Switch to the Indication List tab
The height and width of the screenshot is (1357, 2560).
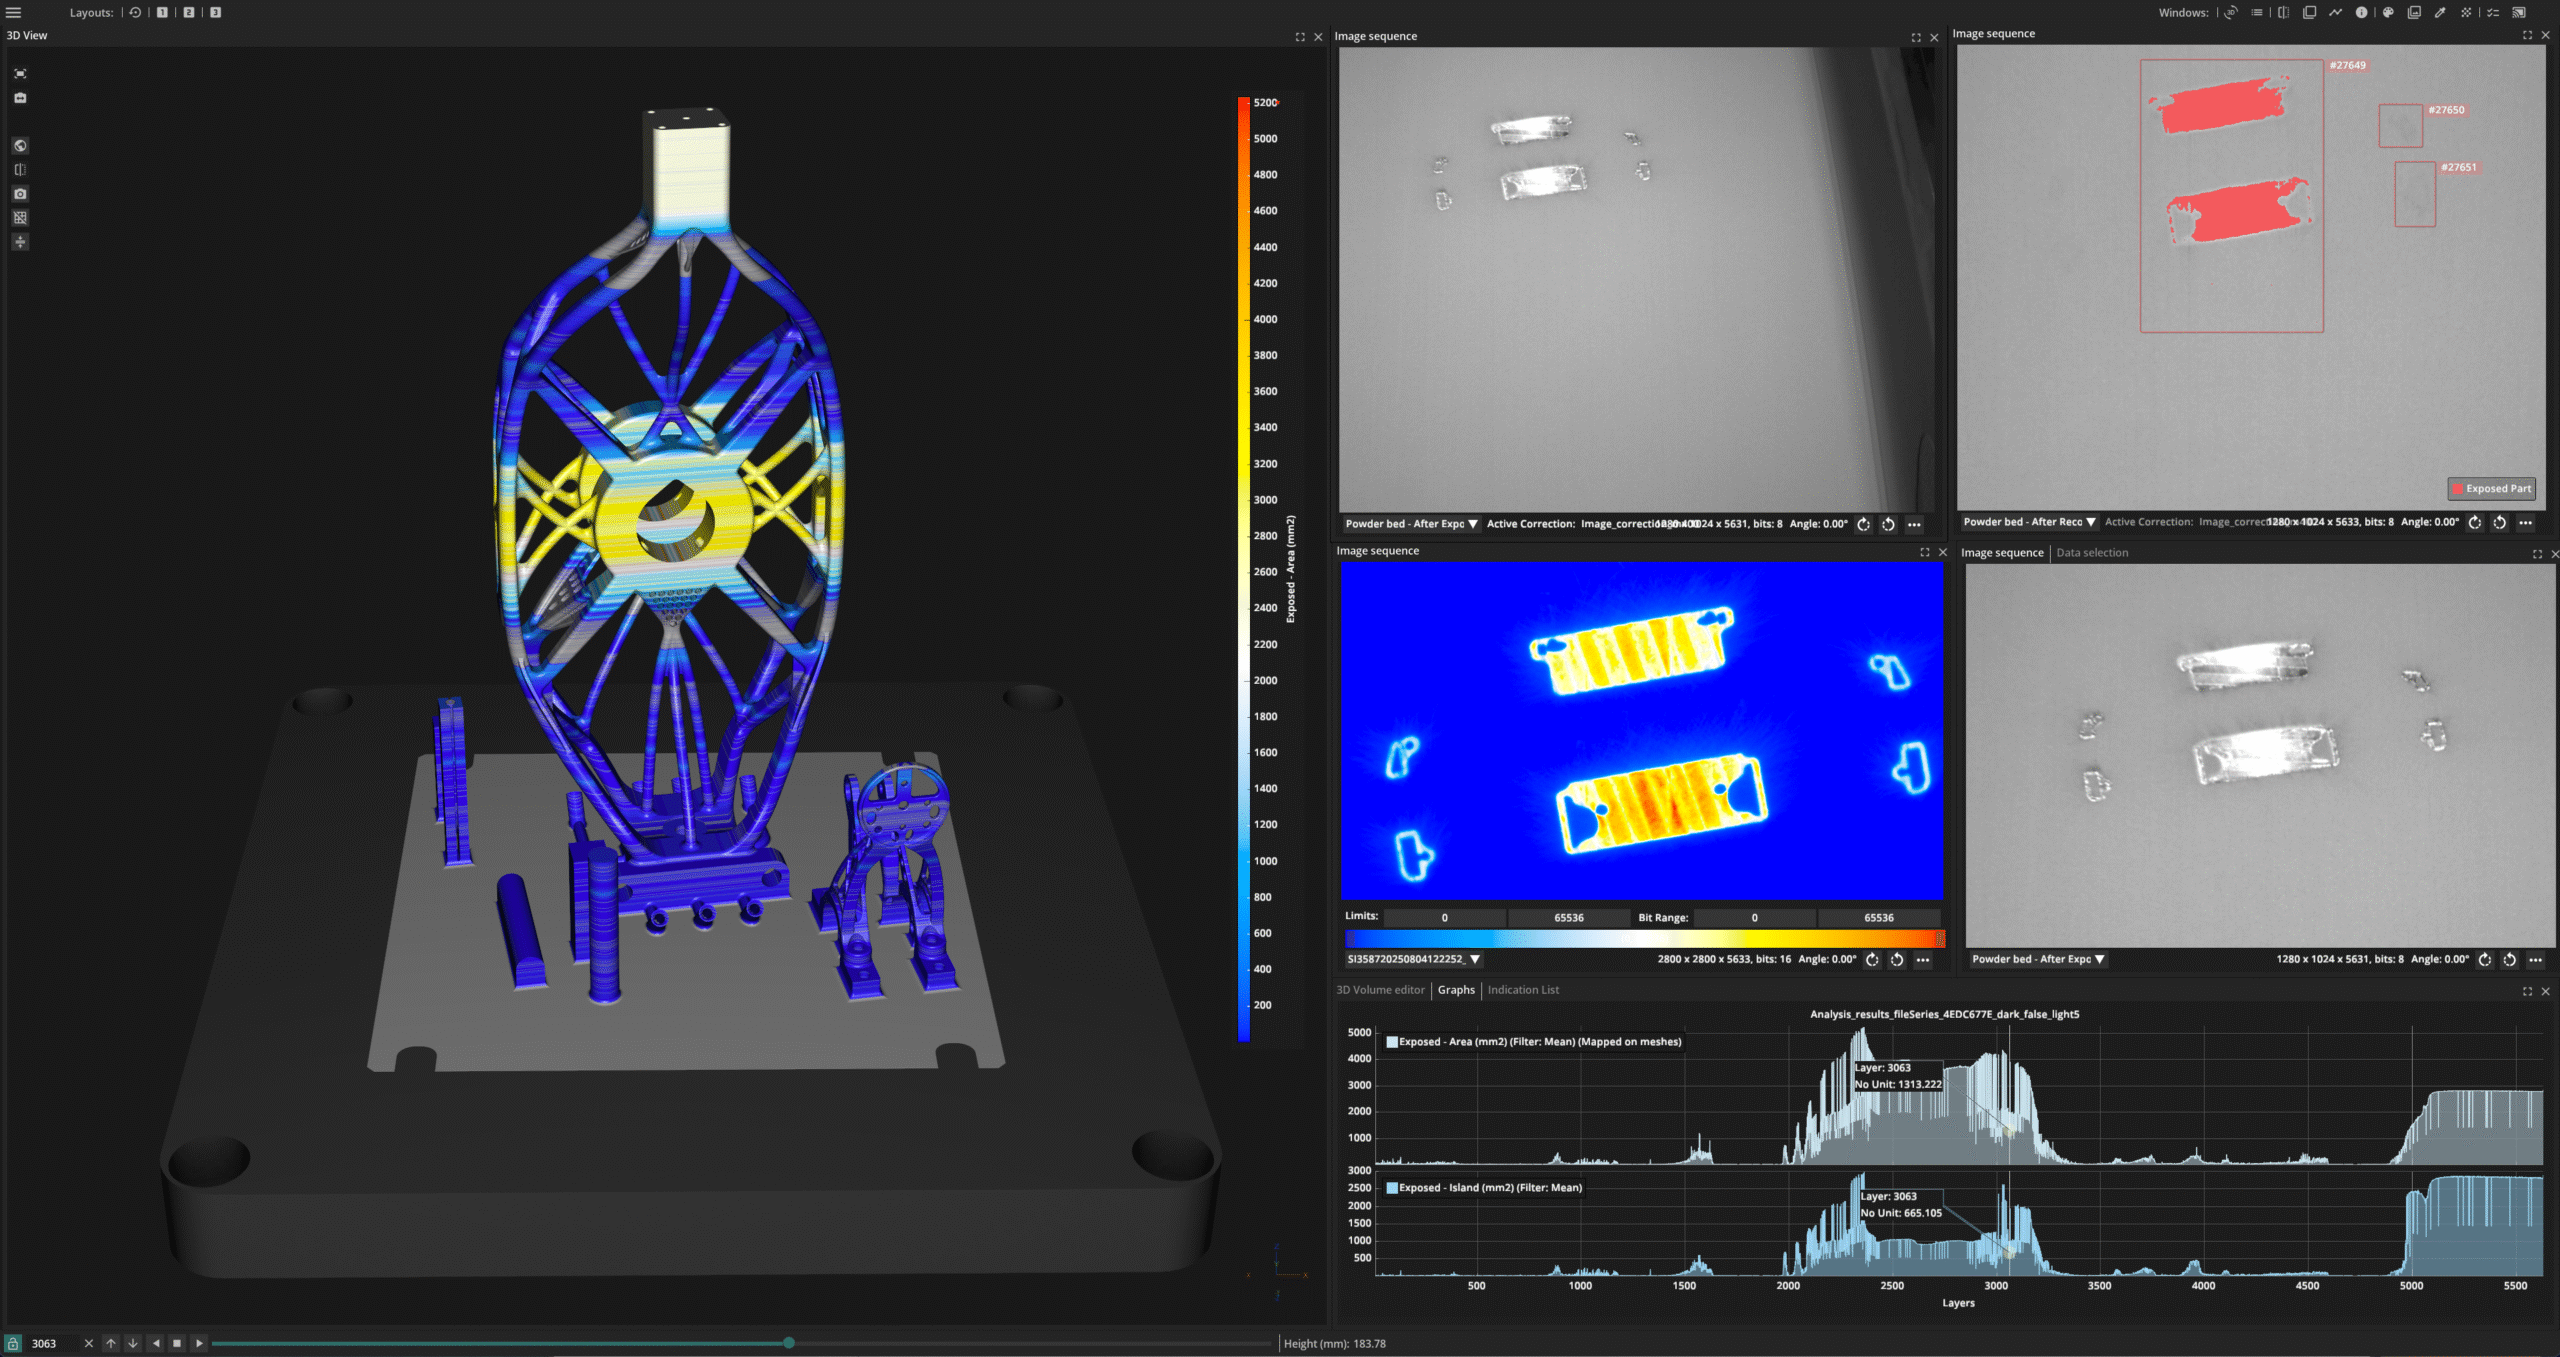coord(1523,990)
